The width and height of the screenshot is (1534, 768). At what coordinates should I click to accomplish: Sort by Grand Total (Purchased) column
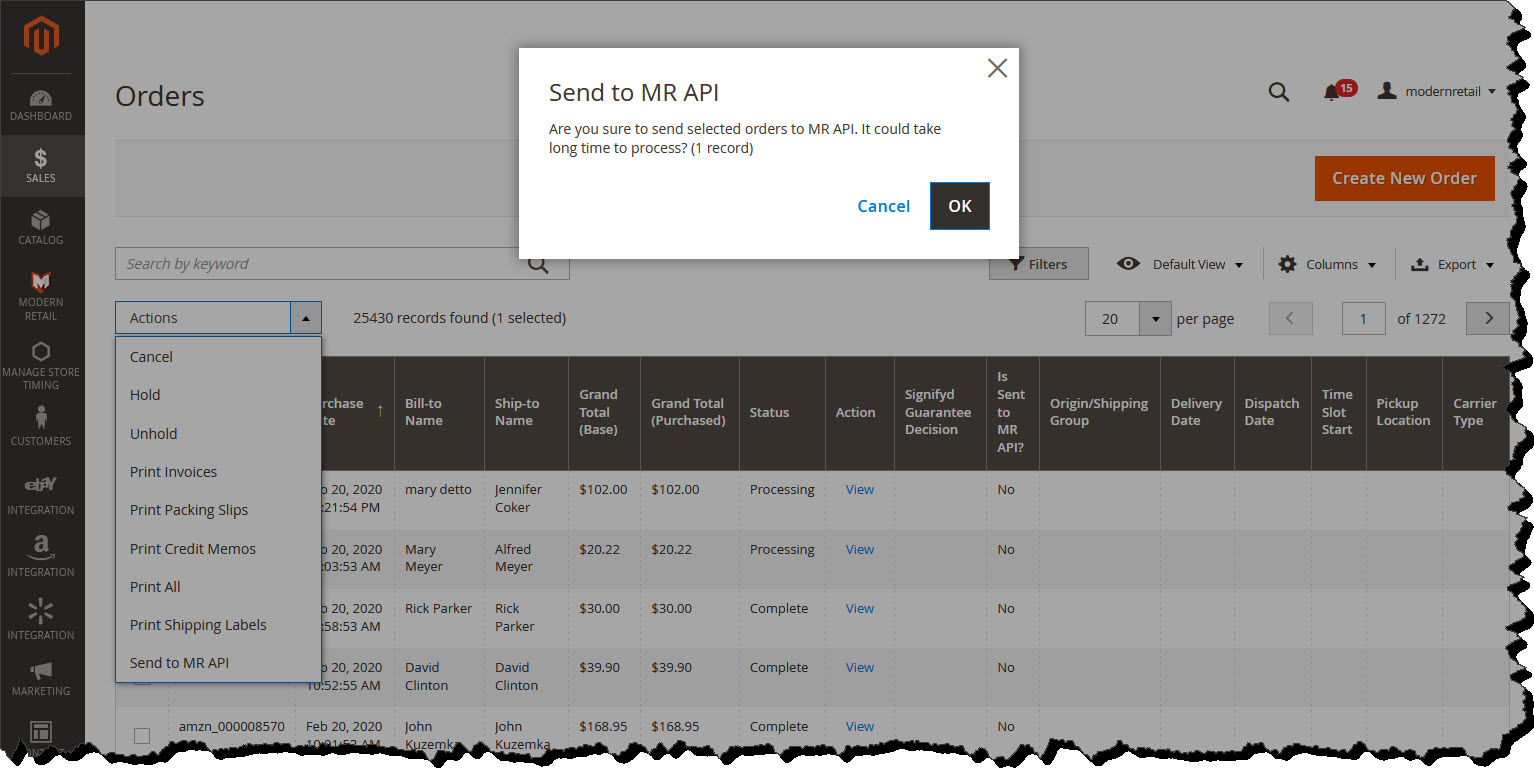coord(690,412)
